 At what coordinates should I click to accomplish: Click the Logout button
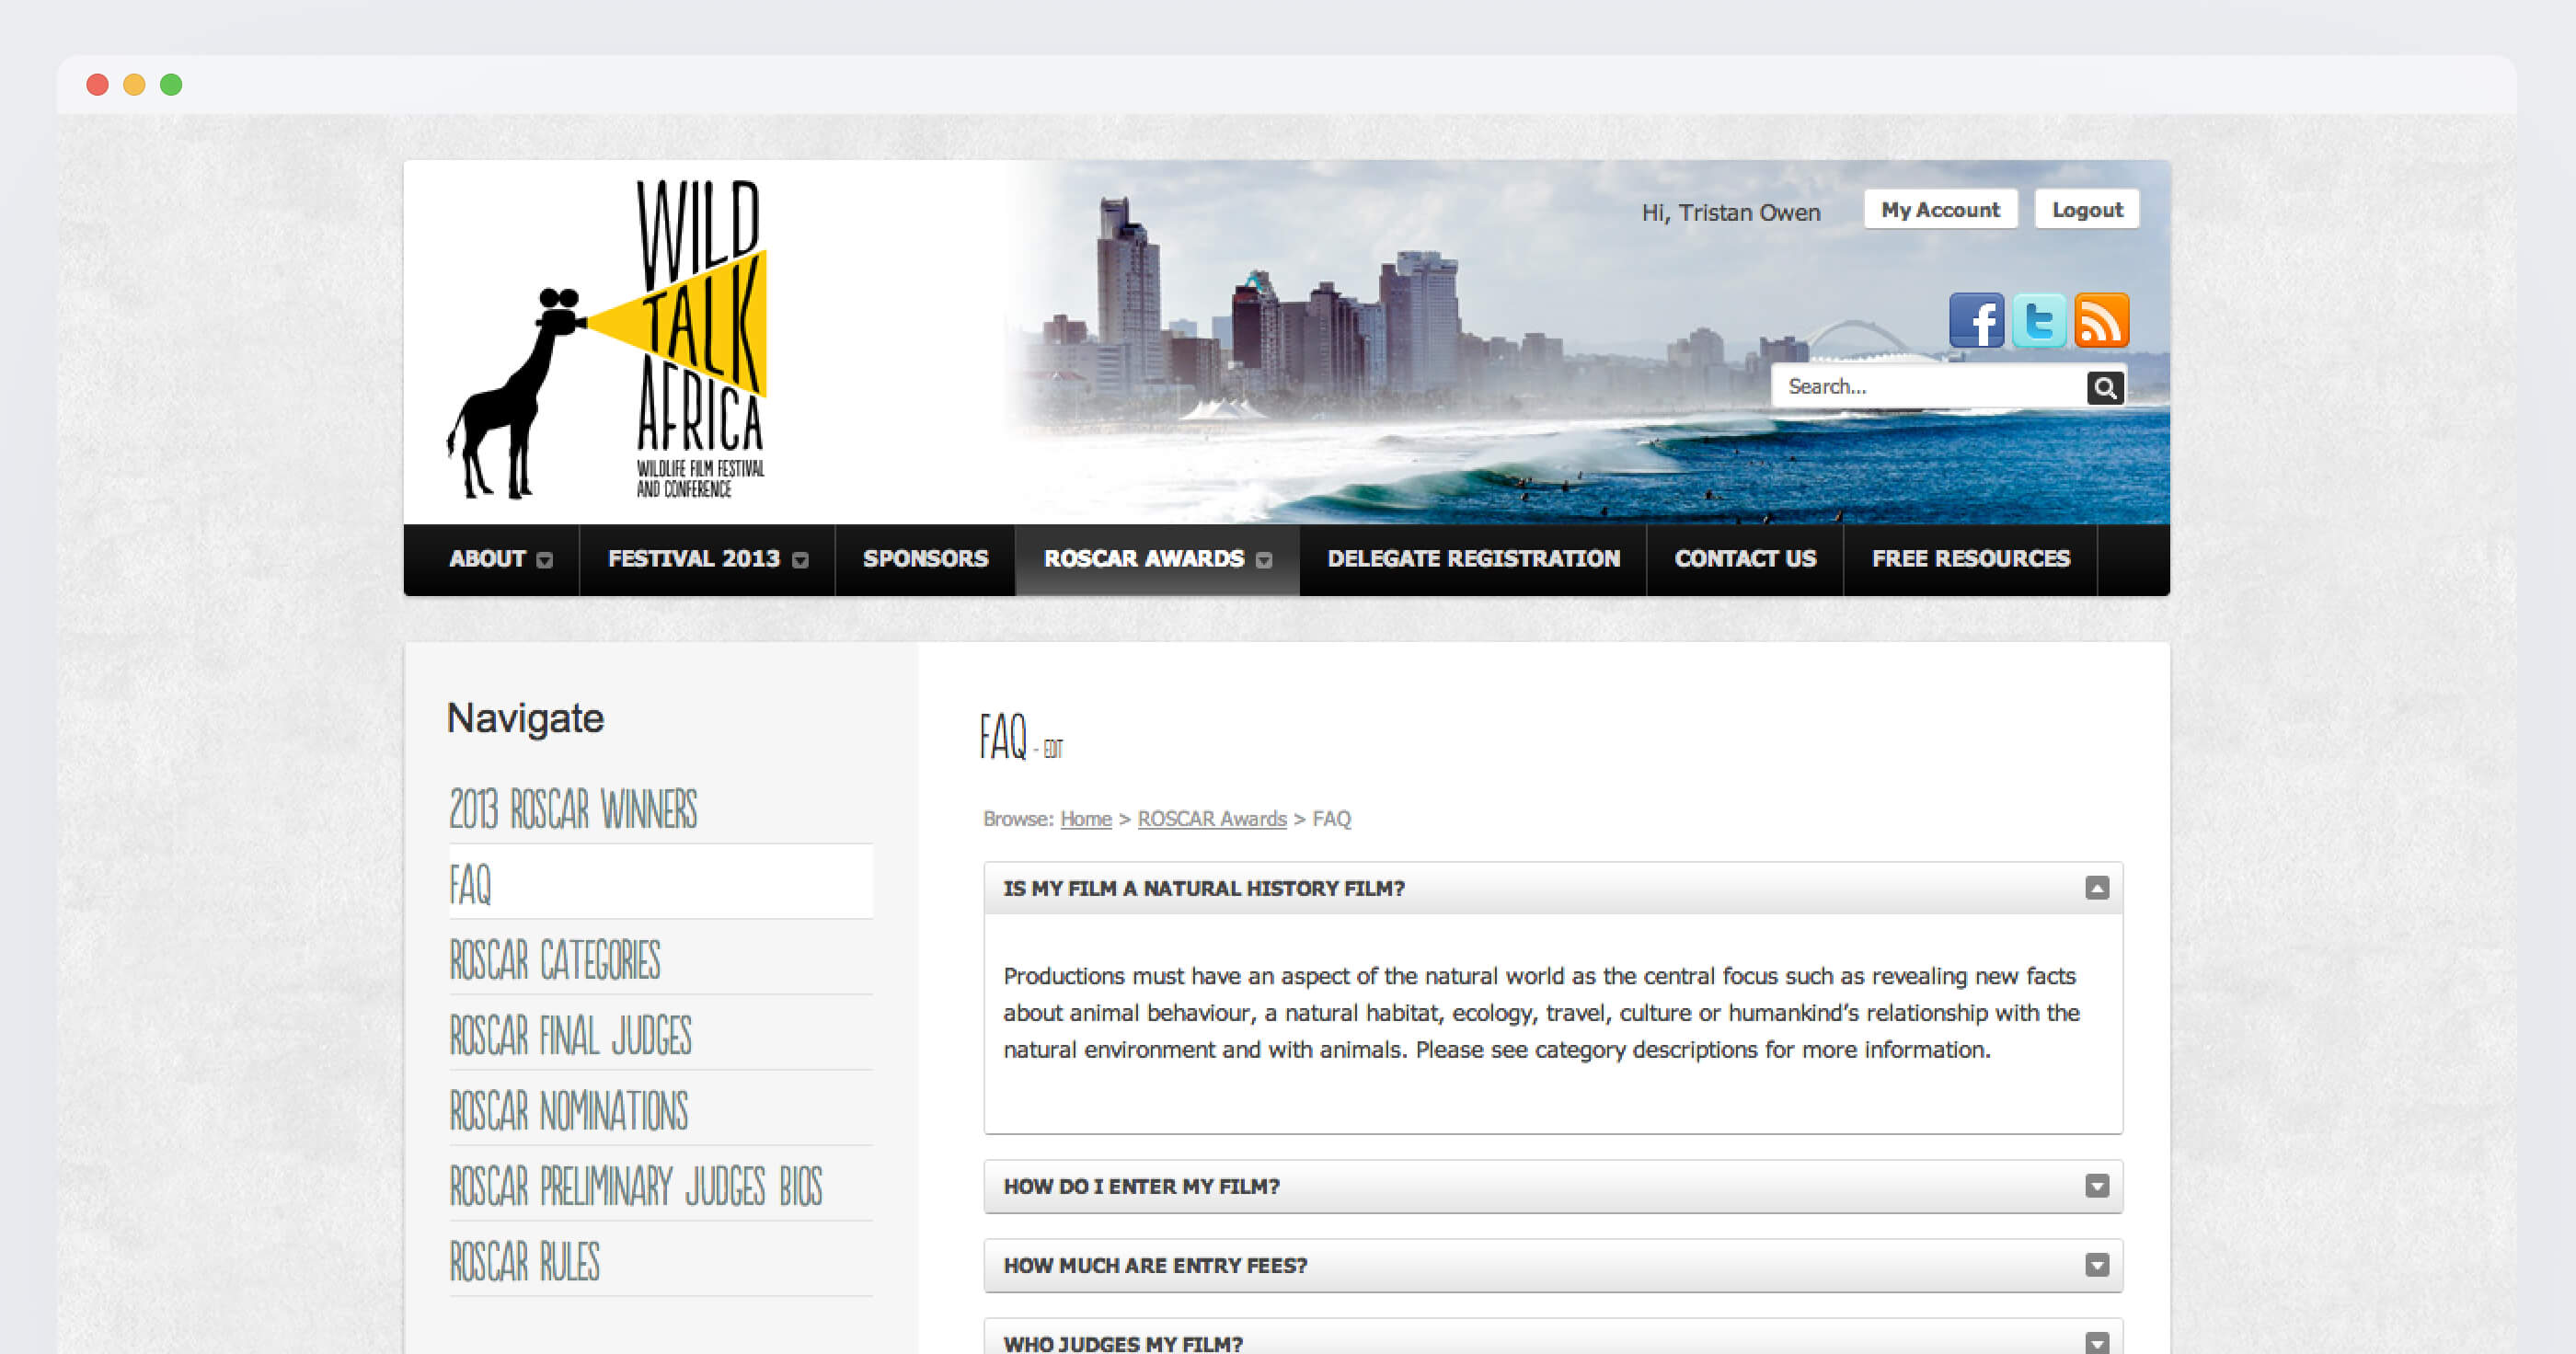[2087, 210]
